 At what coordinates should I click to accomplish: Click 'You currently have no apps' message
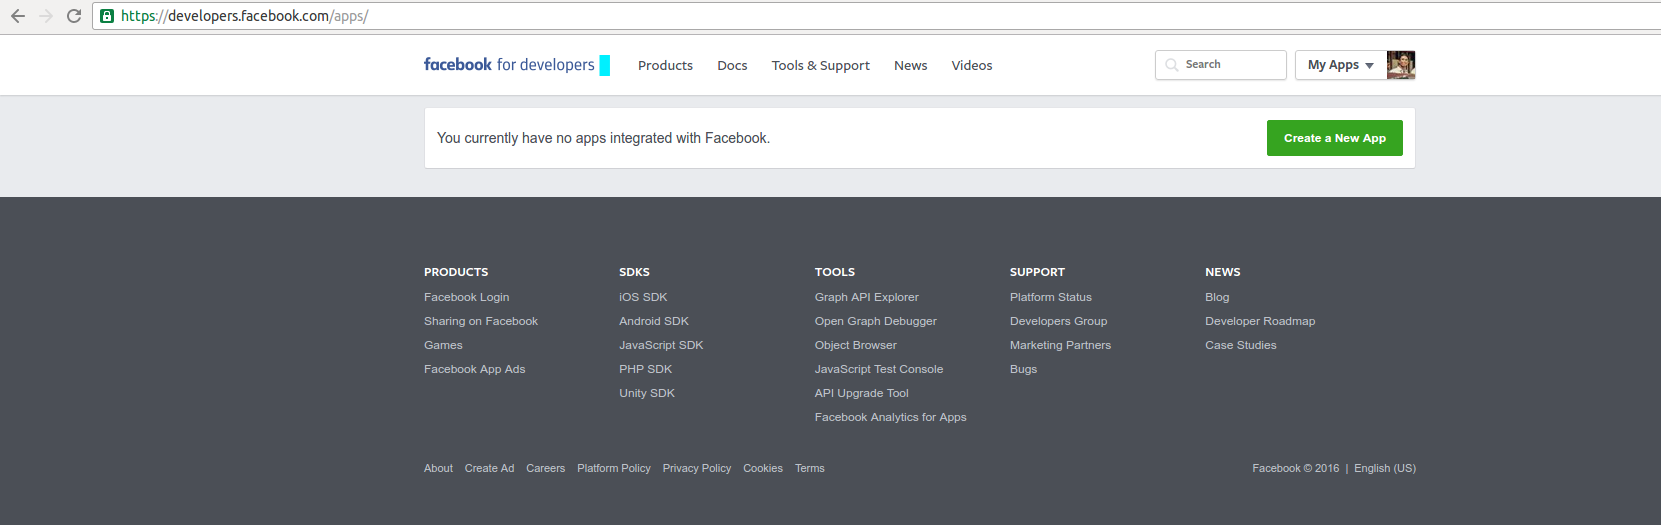603,138
